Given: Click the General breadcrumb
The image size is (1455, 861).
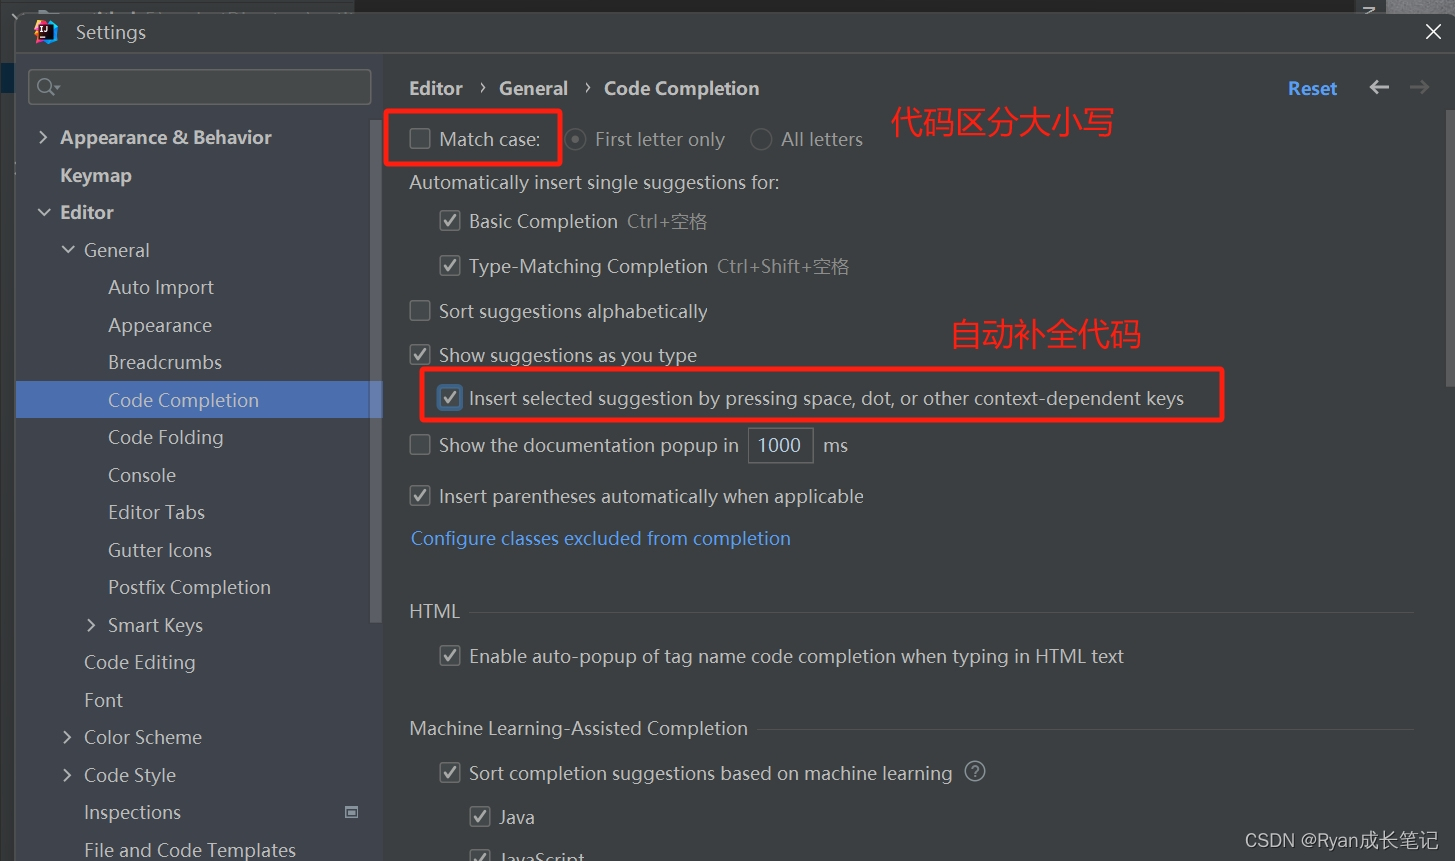Looking at the screenshot, I should point(533,88).
